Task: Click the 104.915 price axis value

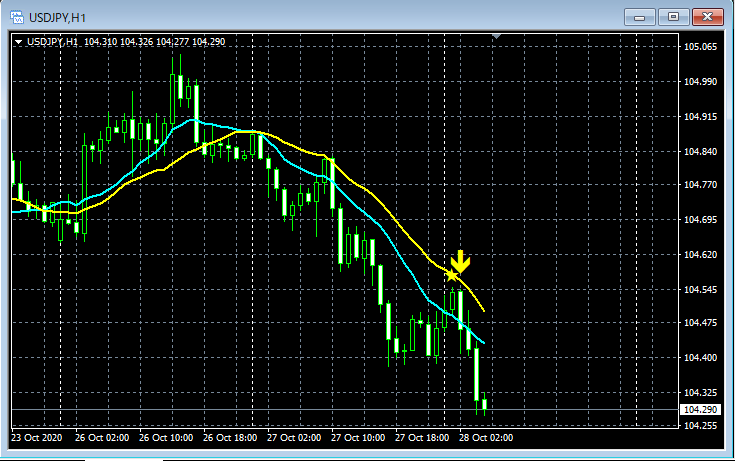Action: 700,116
